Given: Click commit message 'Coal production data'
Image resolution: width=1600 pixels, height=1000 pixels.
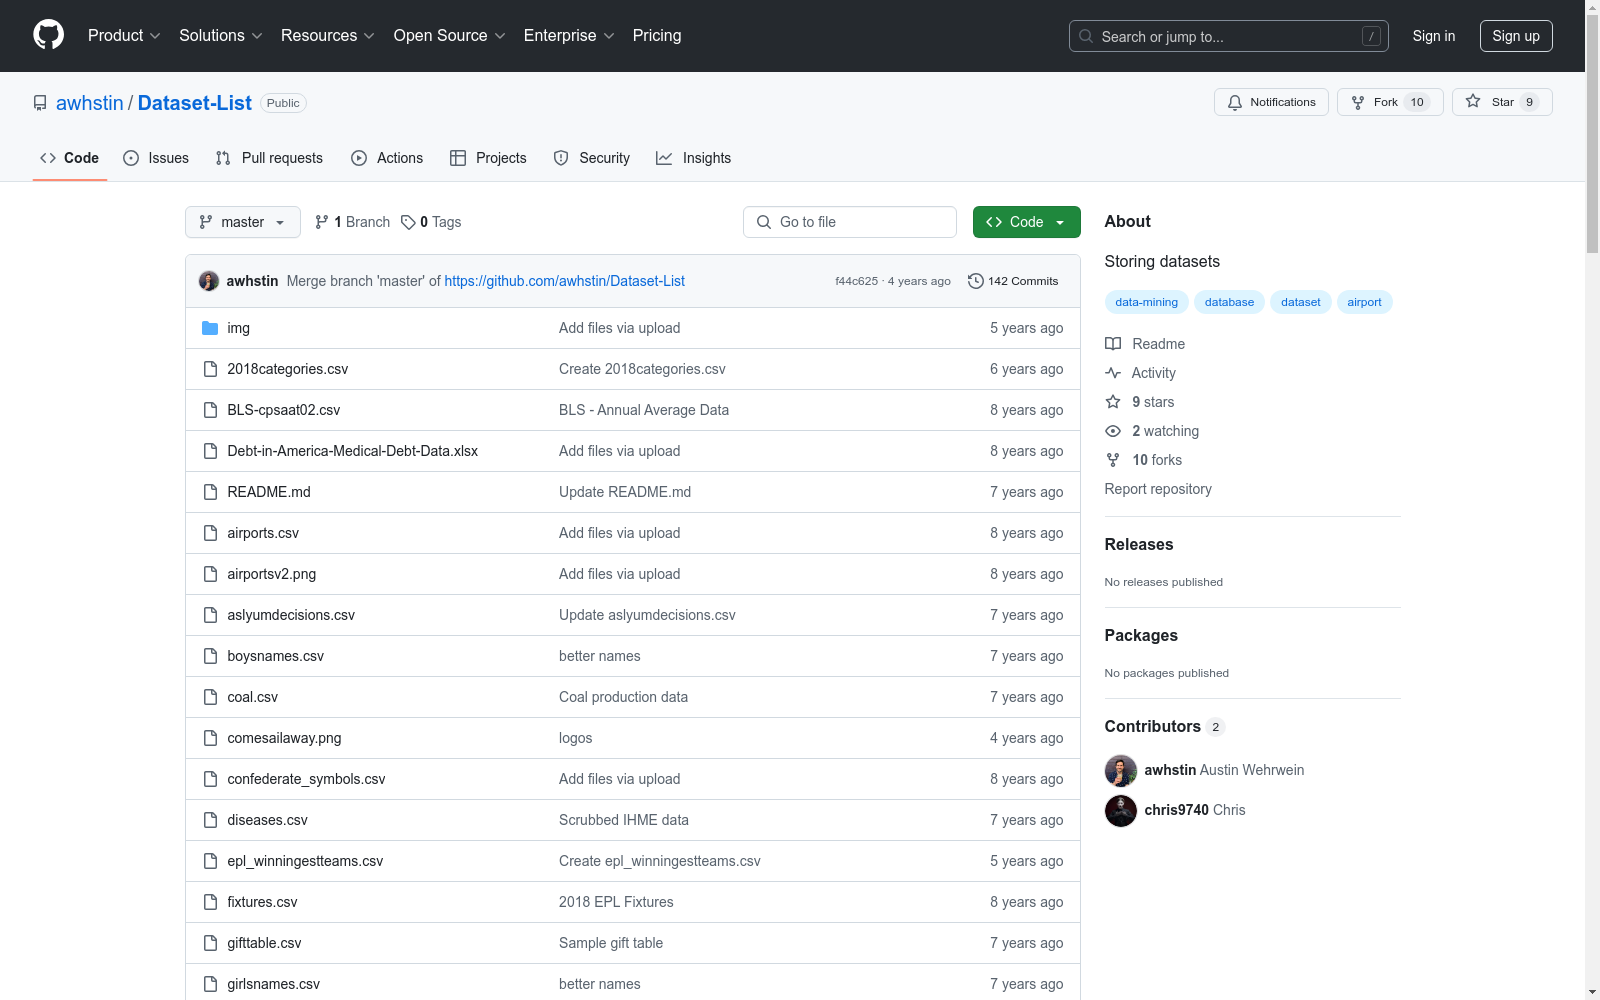Looking at the screenshot, I should tap(623, 697).
